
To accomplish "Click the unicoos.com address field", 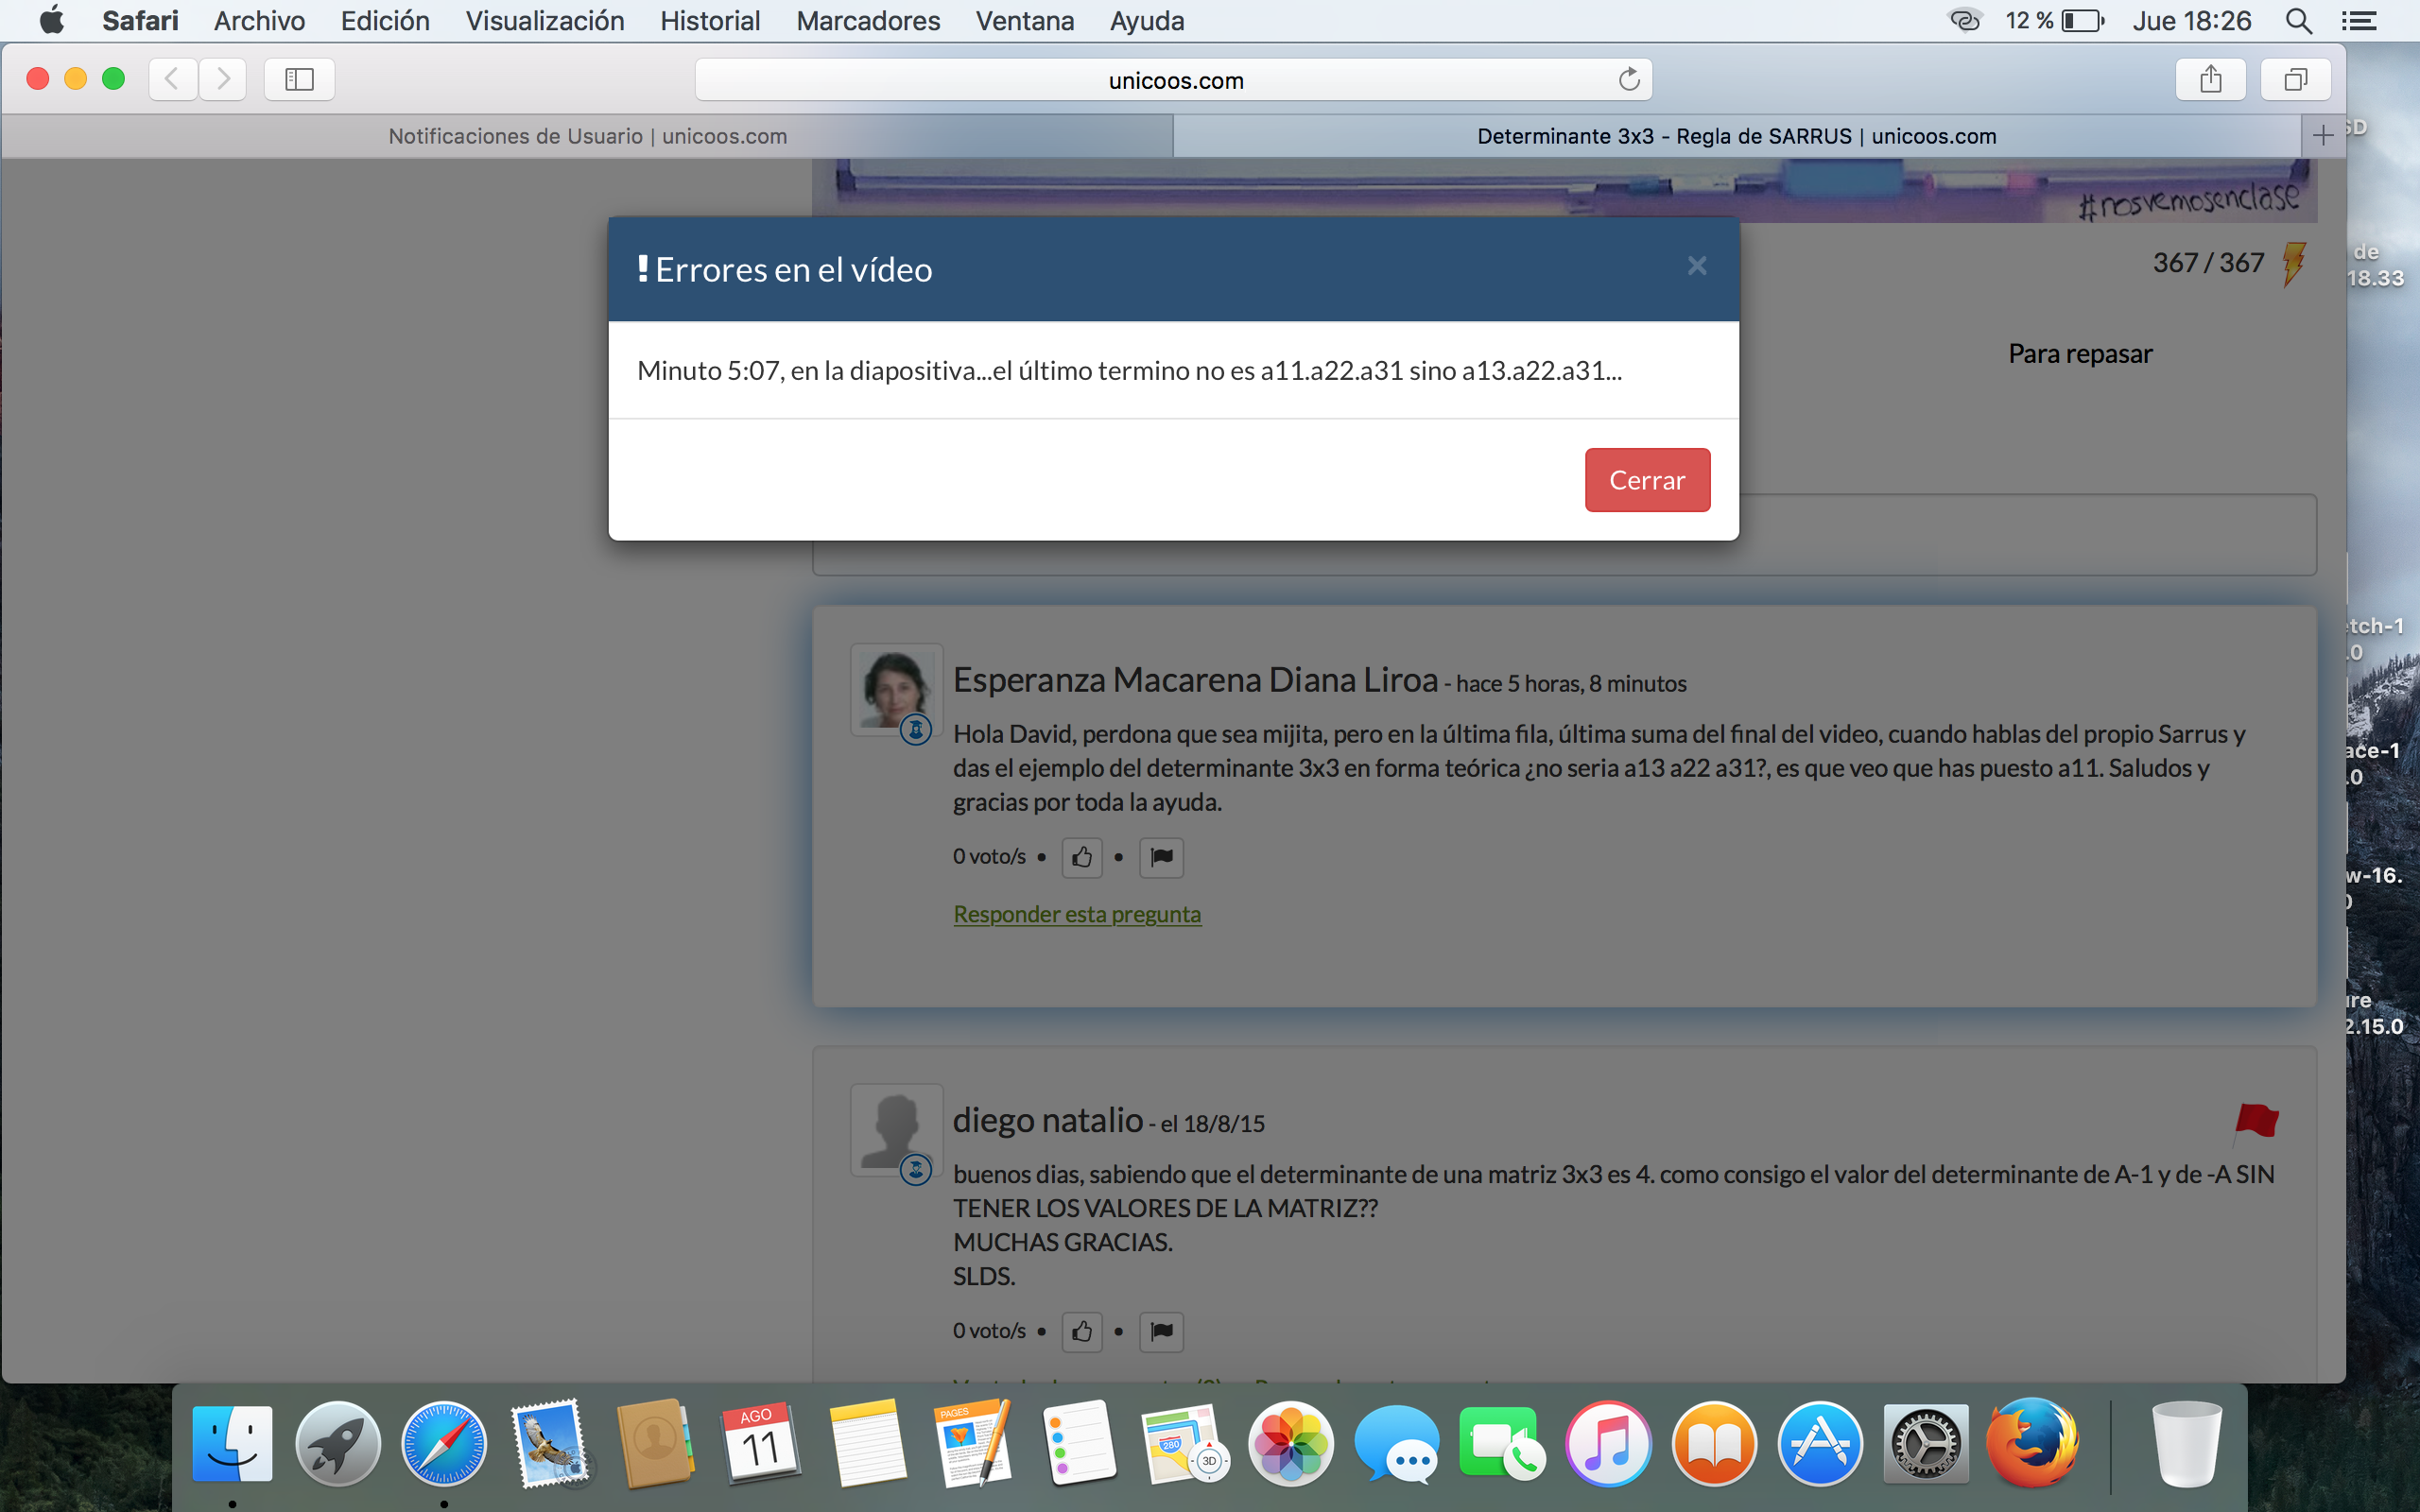I will coord(1175,80).
